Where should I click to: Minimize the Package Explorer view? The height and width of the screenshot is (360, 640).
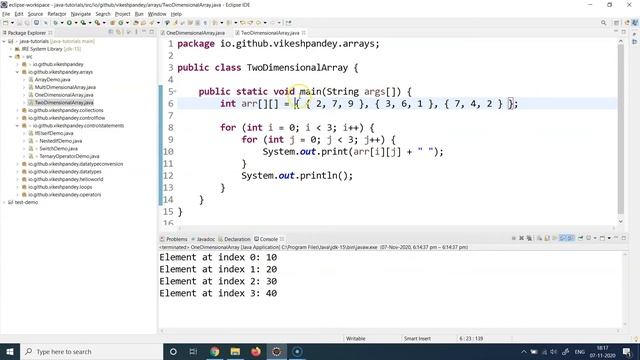[144, 32]
